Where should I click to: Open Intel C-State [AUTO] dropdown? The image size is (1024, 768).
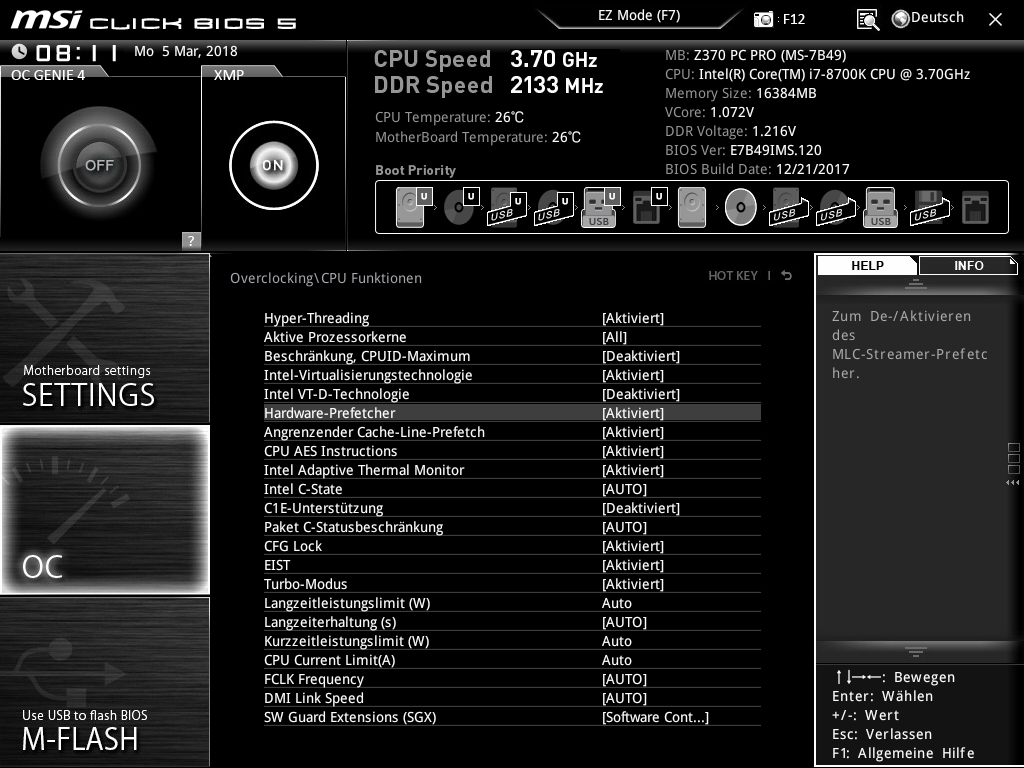pos(624,489)
